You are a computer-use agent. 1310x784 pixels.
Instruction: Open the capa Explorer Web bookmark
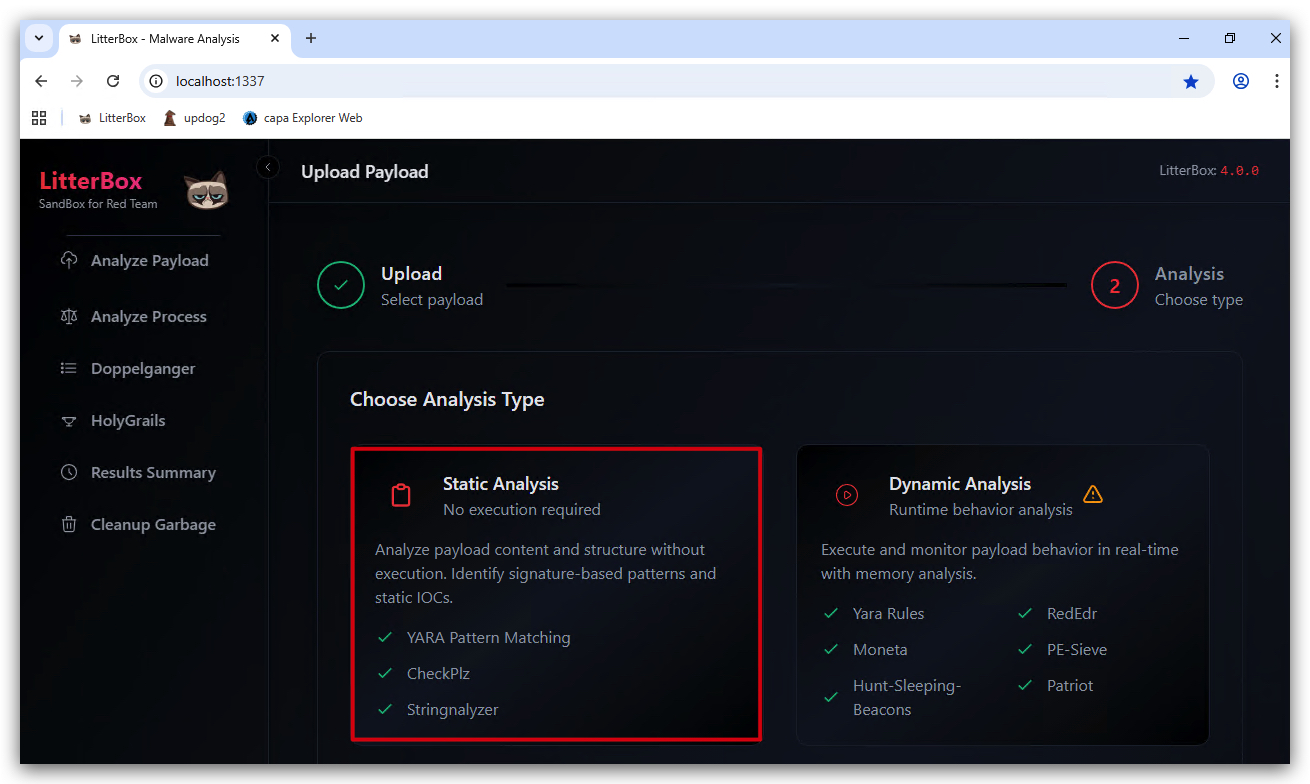point(302,118)
